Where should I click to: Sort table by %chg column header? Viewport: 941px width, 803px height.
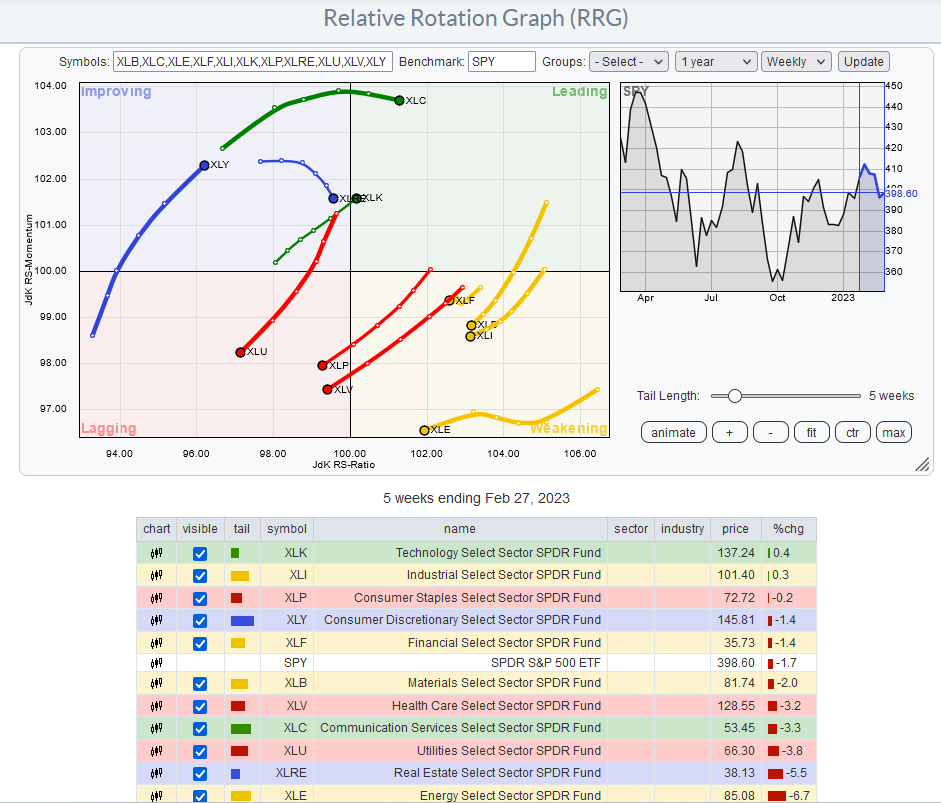coord(788,529)
